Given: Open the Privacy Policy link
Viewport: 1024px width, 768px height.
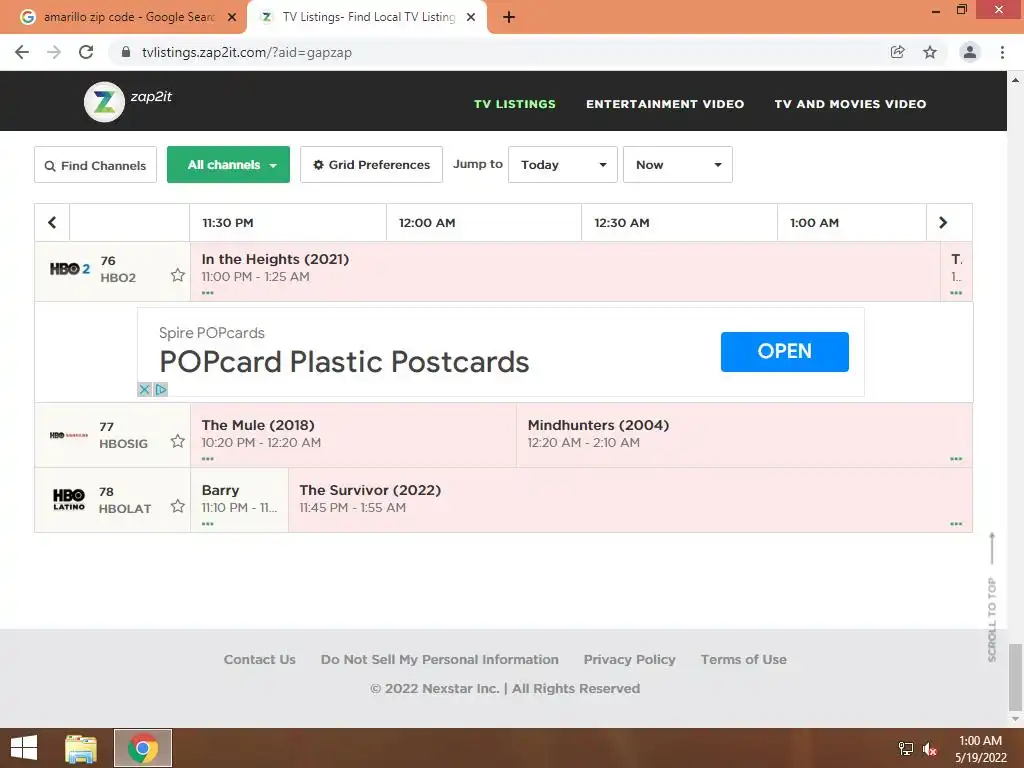Looking at the screenshot, I should coord(630,660).
